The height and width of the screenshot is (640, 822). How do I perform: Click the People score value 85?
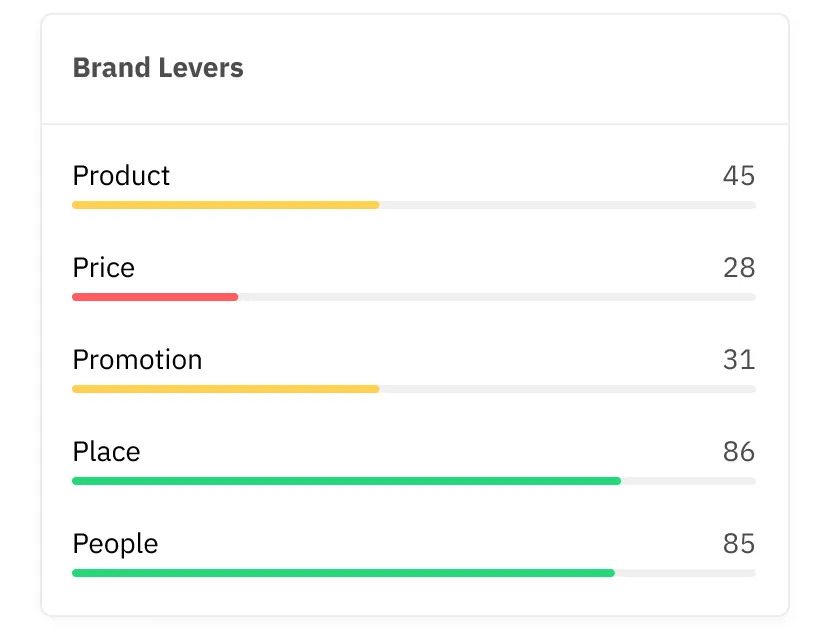739,544
